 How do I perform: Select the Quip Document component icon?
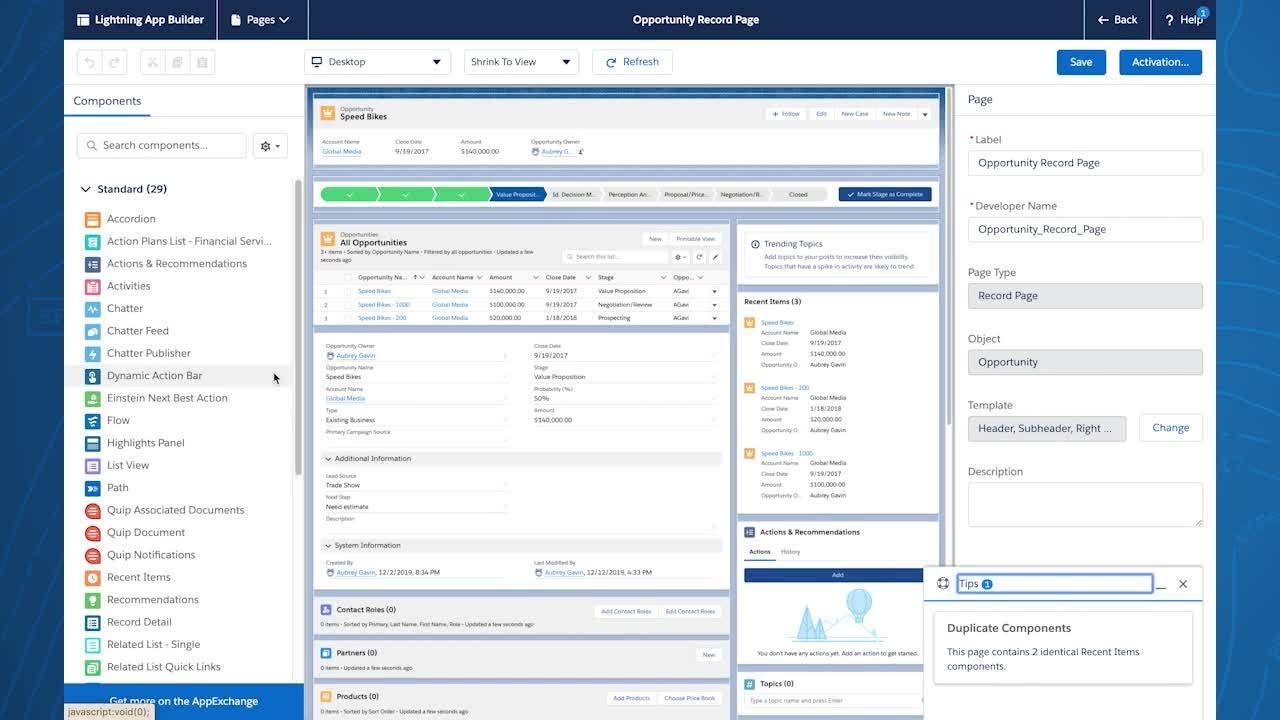tap(92, 532)
